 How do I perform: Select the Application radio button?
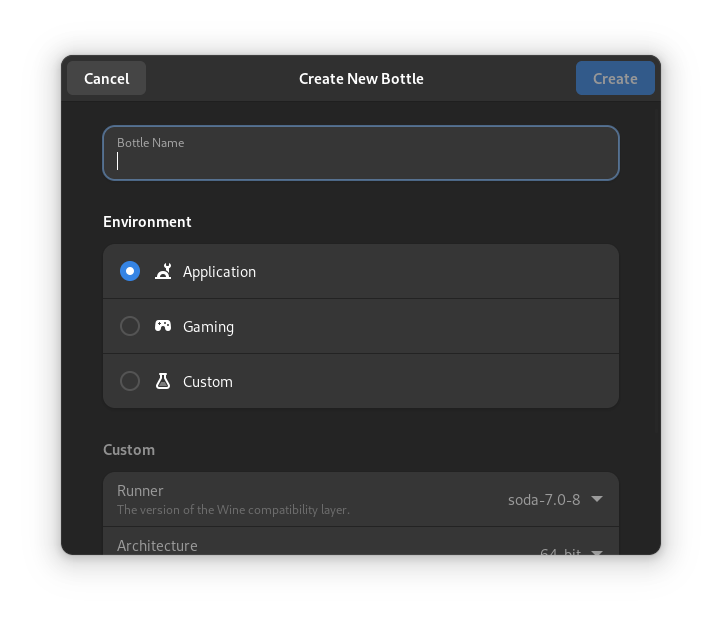pos(130,271)
